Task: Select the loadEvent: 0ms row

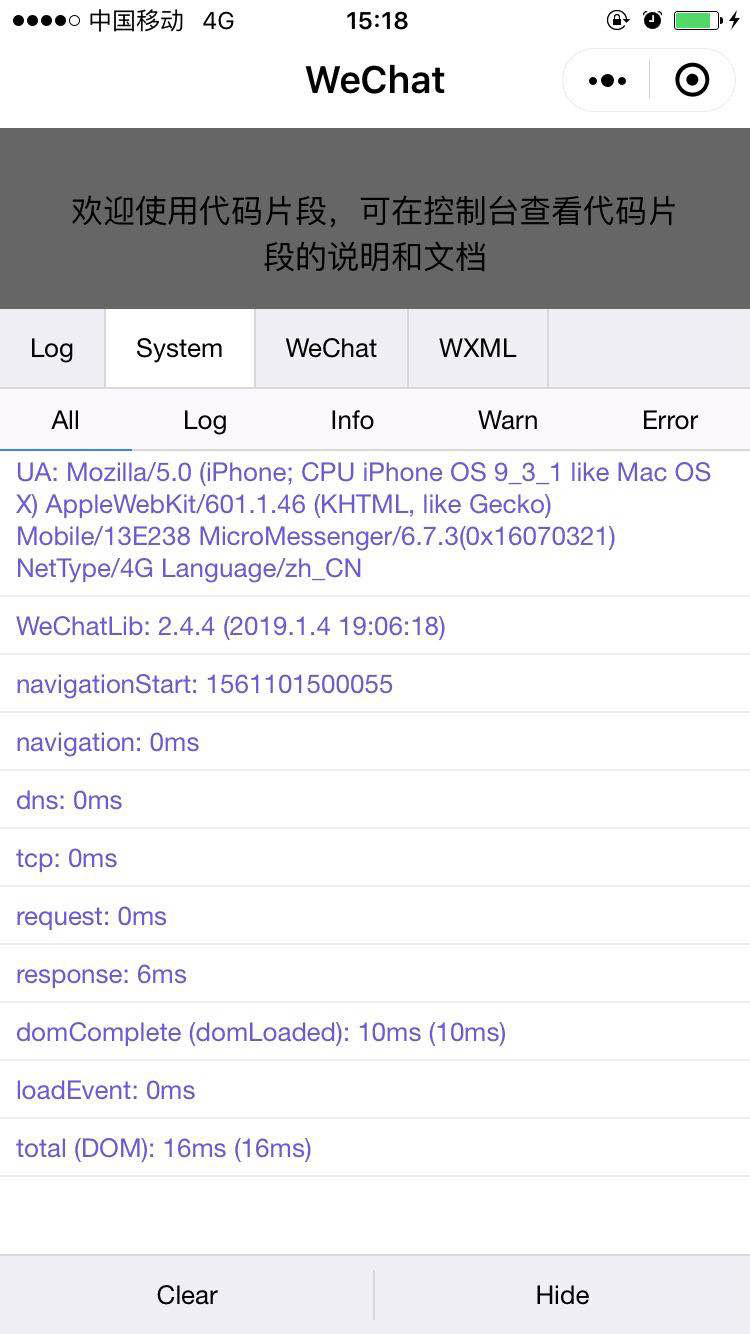Action: 375,1090
